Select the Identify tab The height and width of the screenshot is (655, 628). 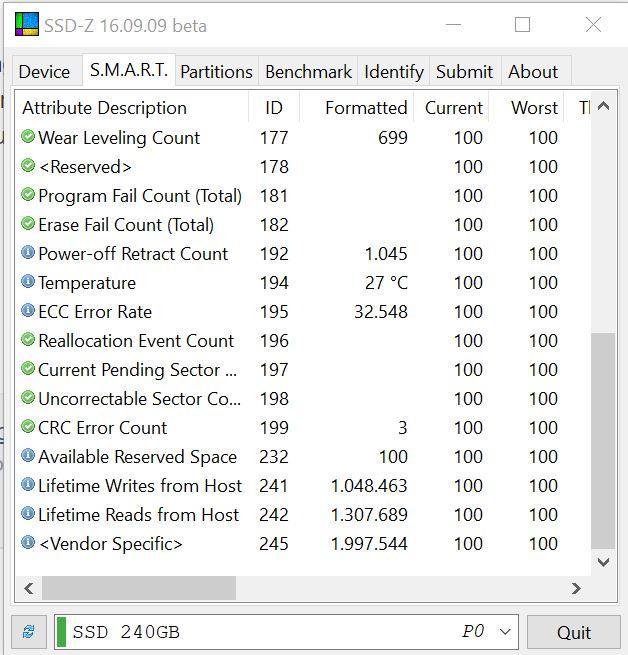(x=393, y=72)
